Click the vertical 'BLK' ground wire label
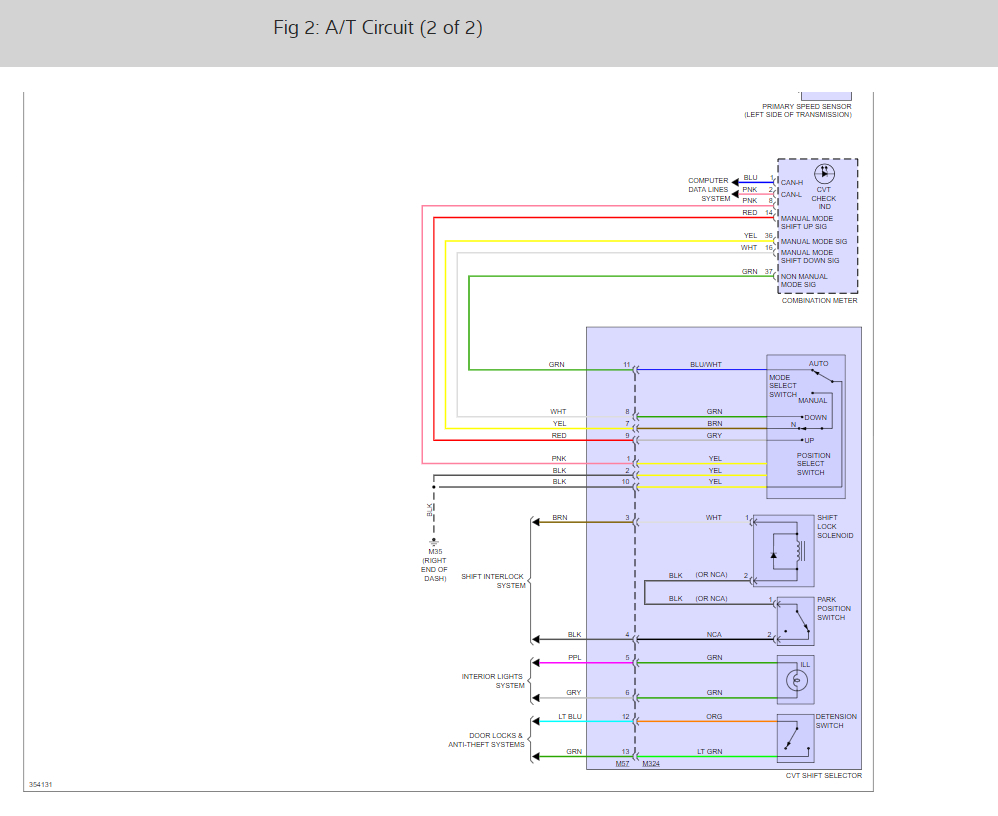Screen dimensions: 998x816 pos(429,509)
